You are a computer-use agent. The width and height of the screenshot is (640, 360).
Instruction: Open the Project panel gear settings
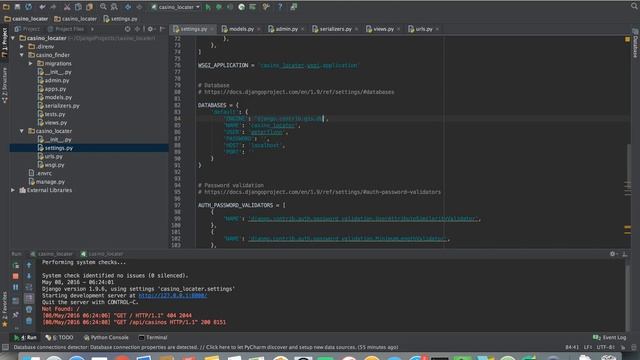[151, 29]
